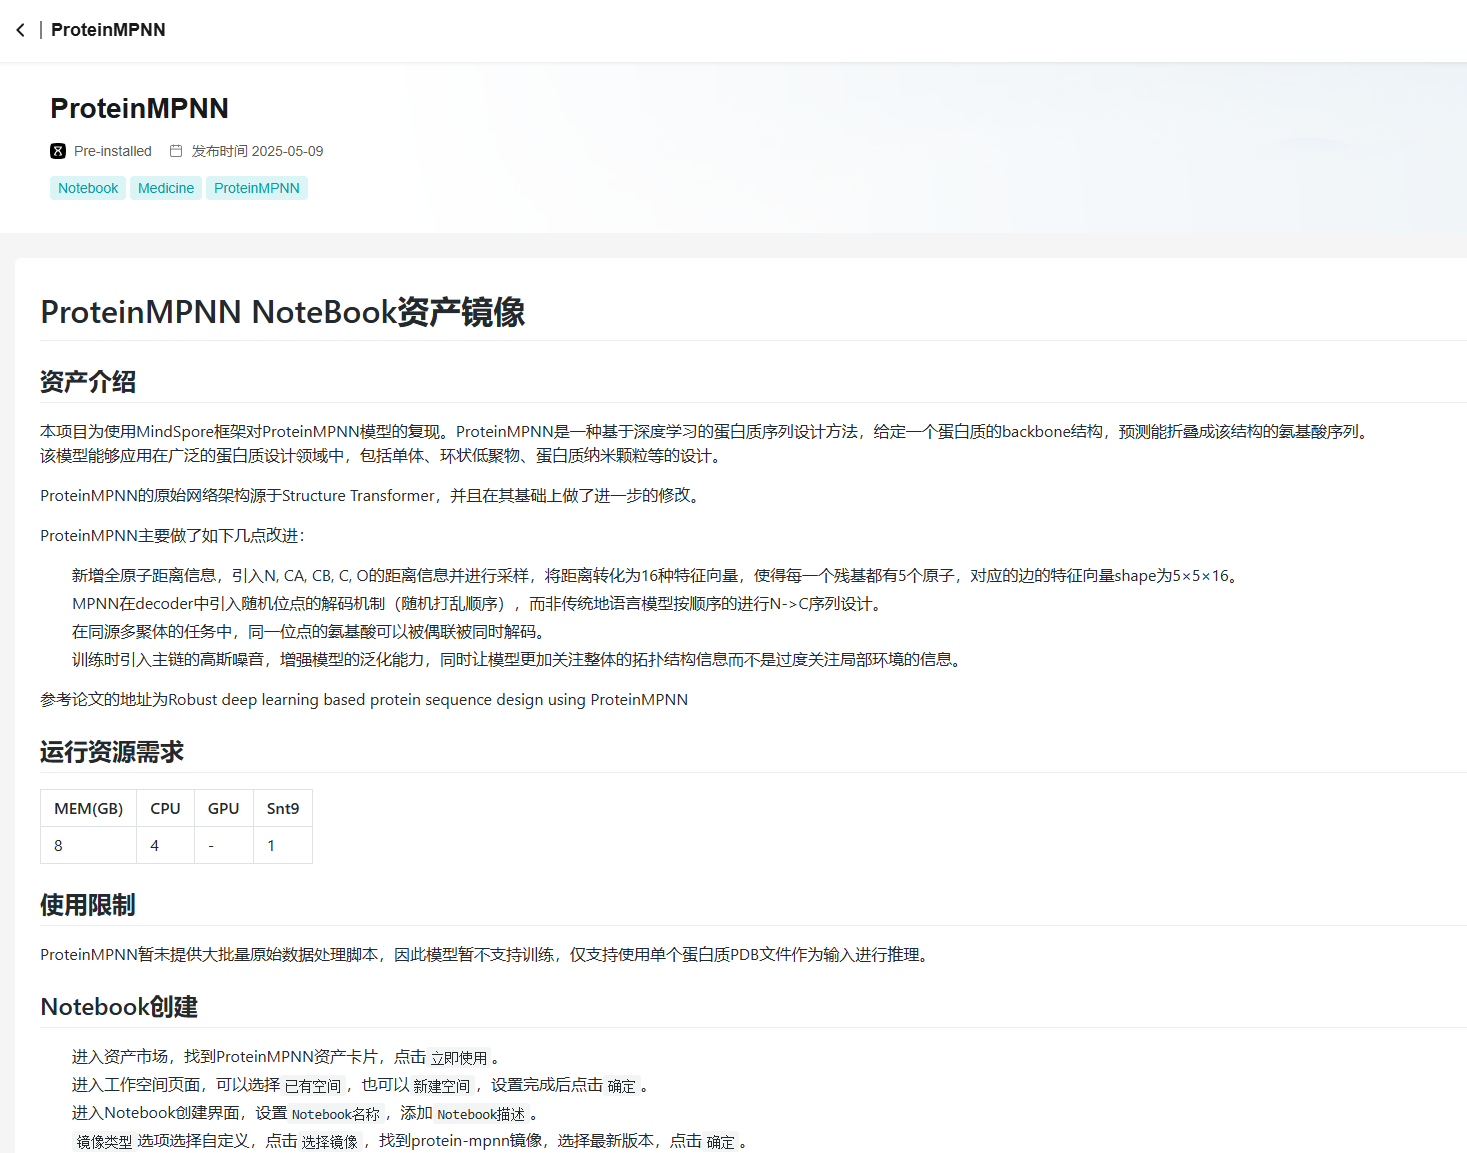Select the ProteinMPNN tag
The height and width of the screenshot is (1153, 1467).
point(257,188)
